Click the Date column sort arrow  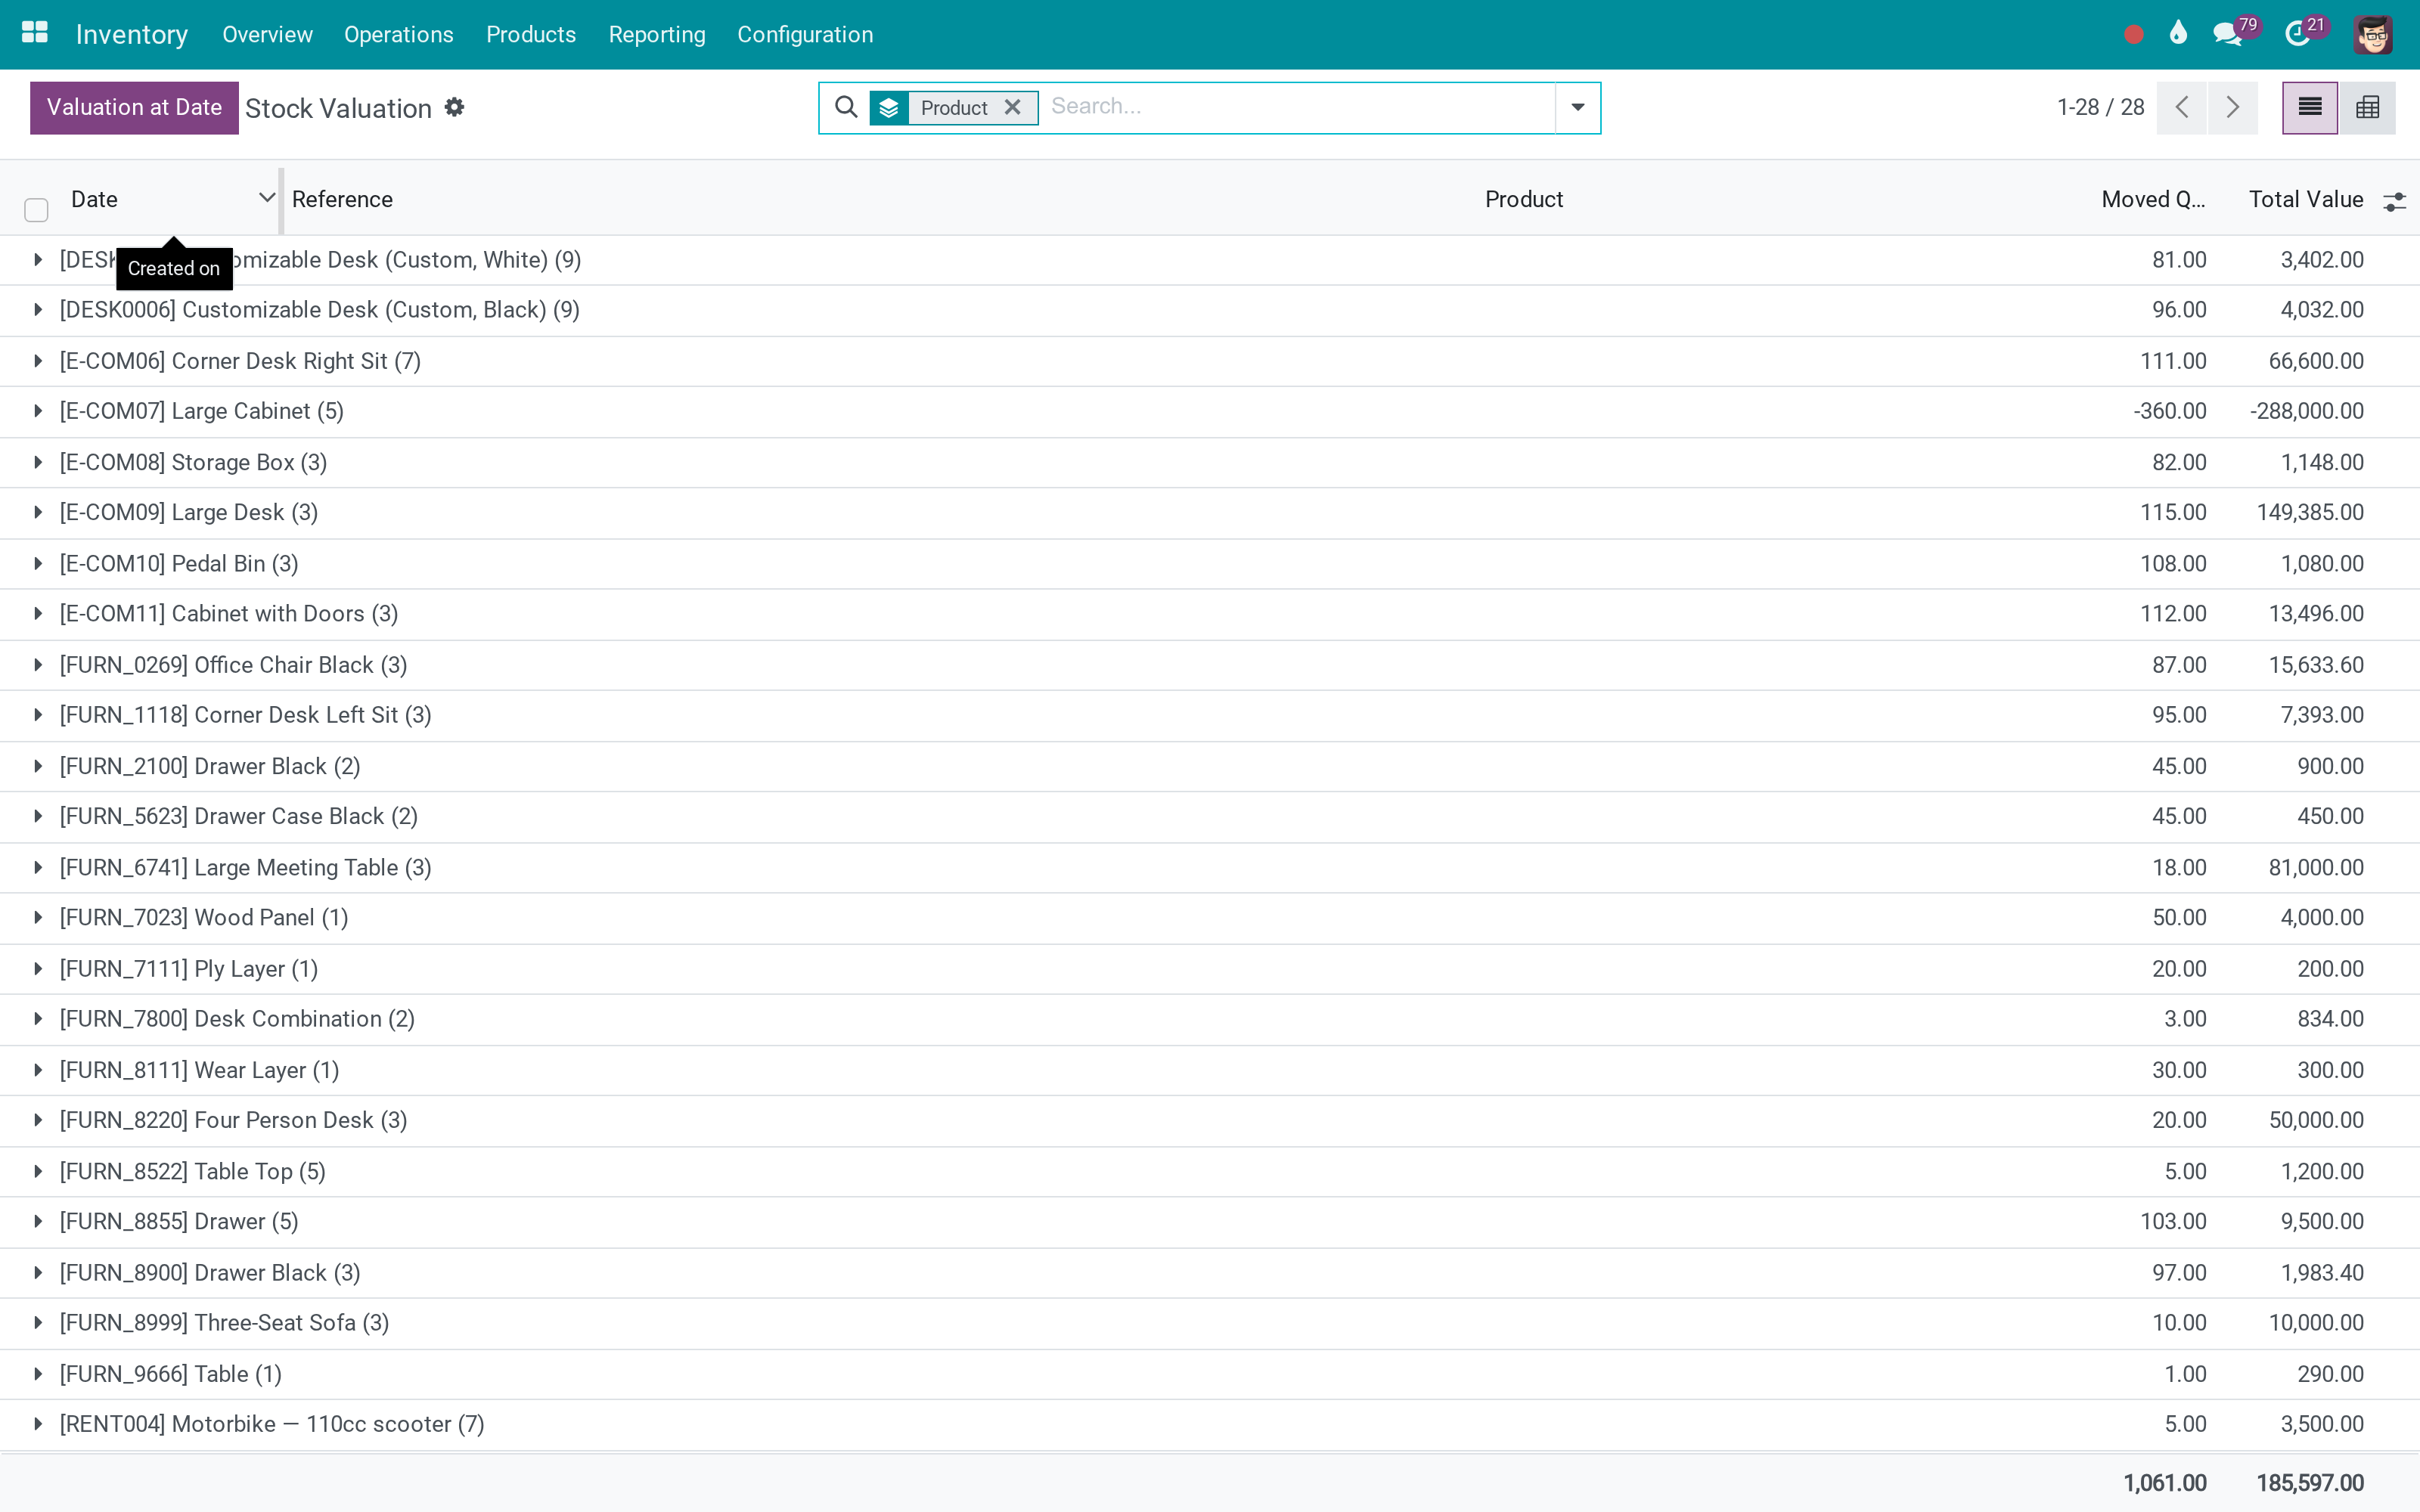point(266,198)
